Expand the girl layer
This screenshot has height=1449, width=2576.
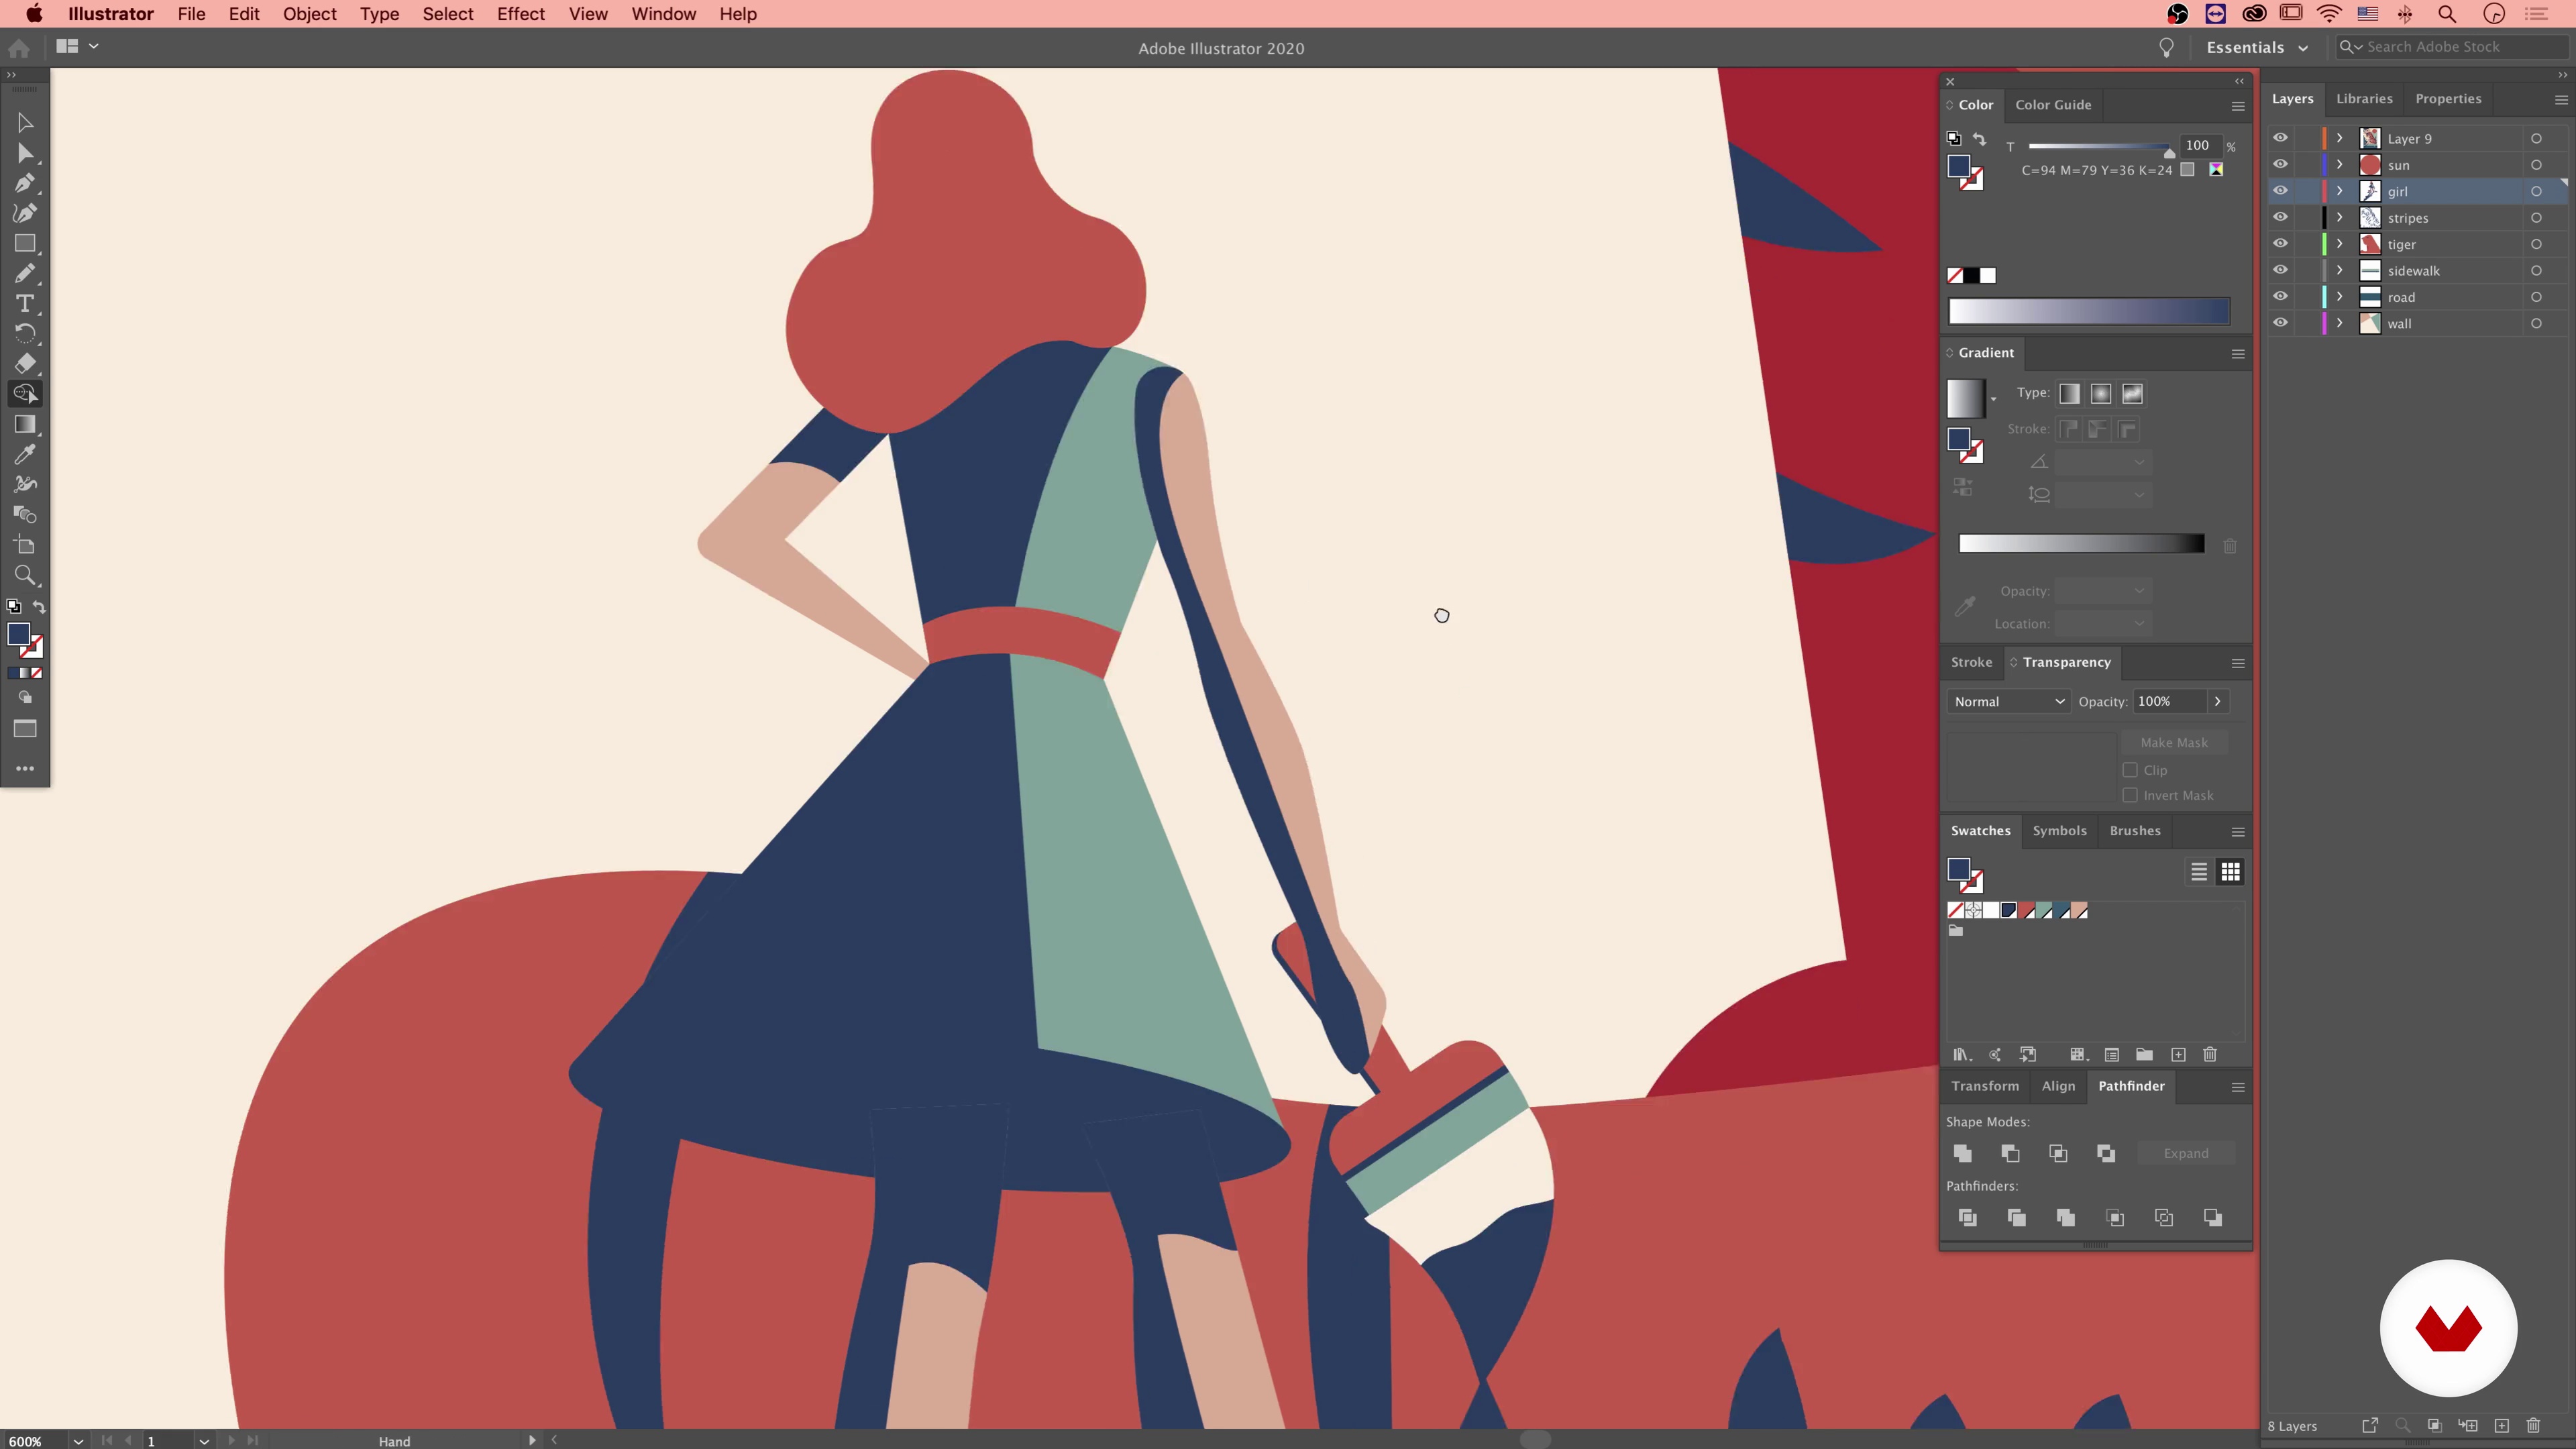coord(2340,191)
